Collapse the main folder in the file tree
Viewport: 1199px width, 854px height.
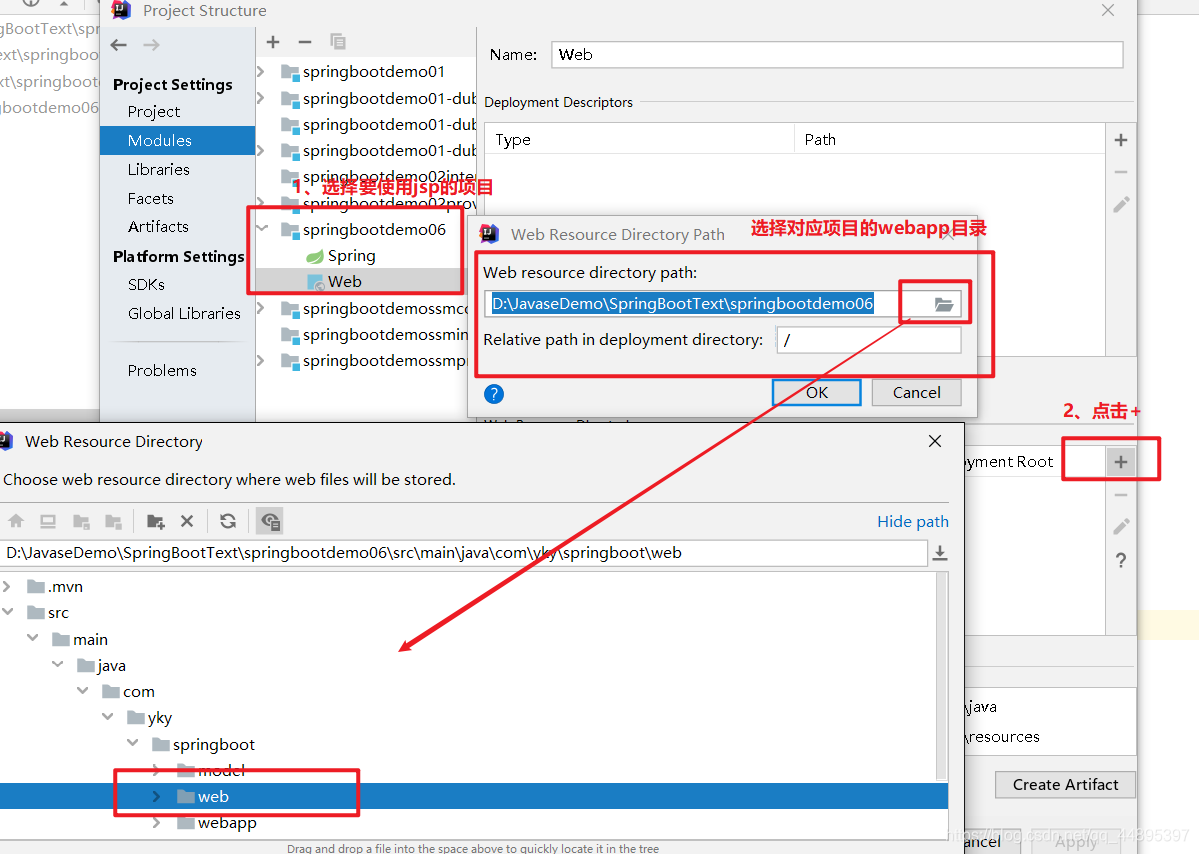33,638
